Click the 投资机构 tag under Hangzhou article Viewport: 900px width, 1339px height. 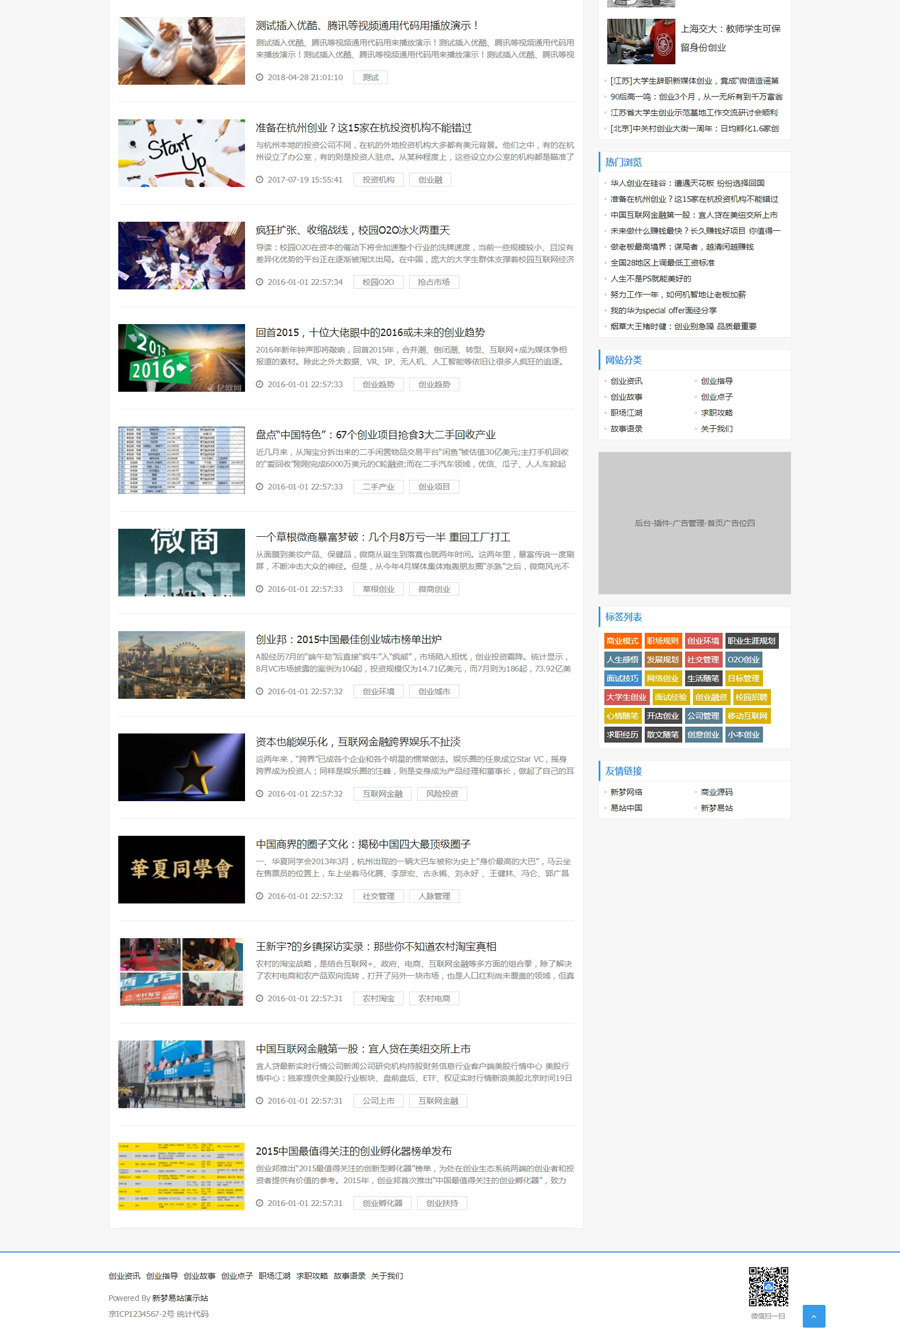tap(378, 180)
